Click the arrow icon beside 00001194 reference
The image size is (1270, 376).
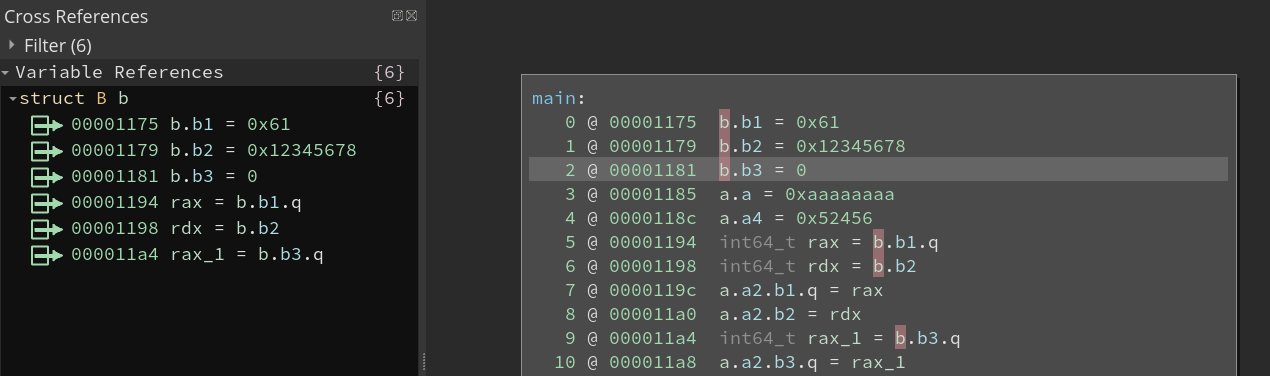[x=47, y=203]
